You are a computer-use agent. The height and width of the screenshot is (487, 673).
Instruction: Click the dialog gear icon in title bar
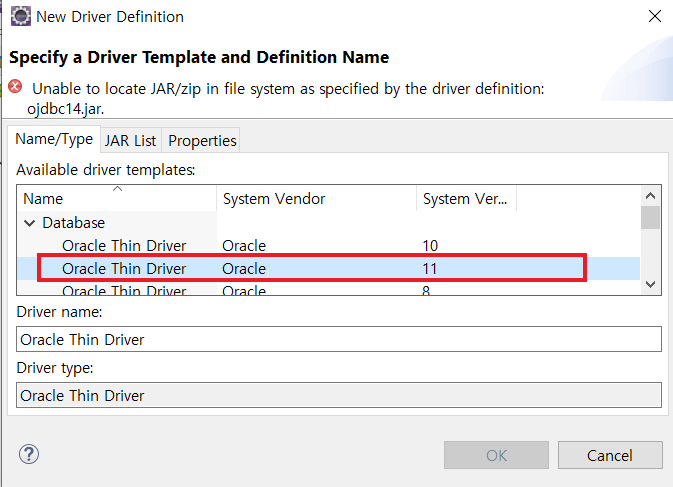pyautogui.click(x=21, y=16)
